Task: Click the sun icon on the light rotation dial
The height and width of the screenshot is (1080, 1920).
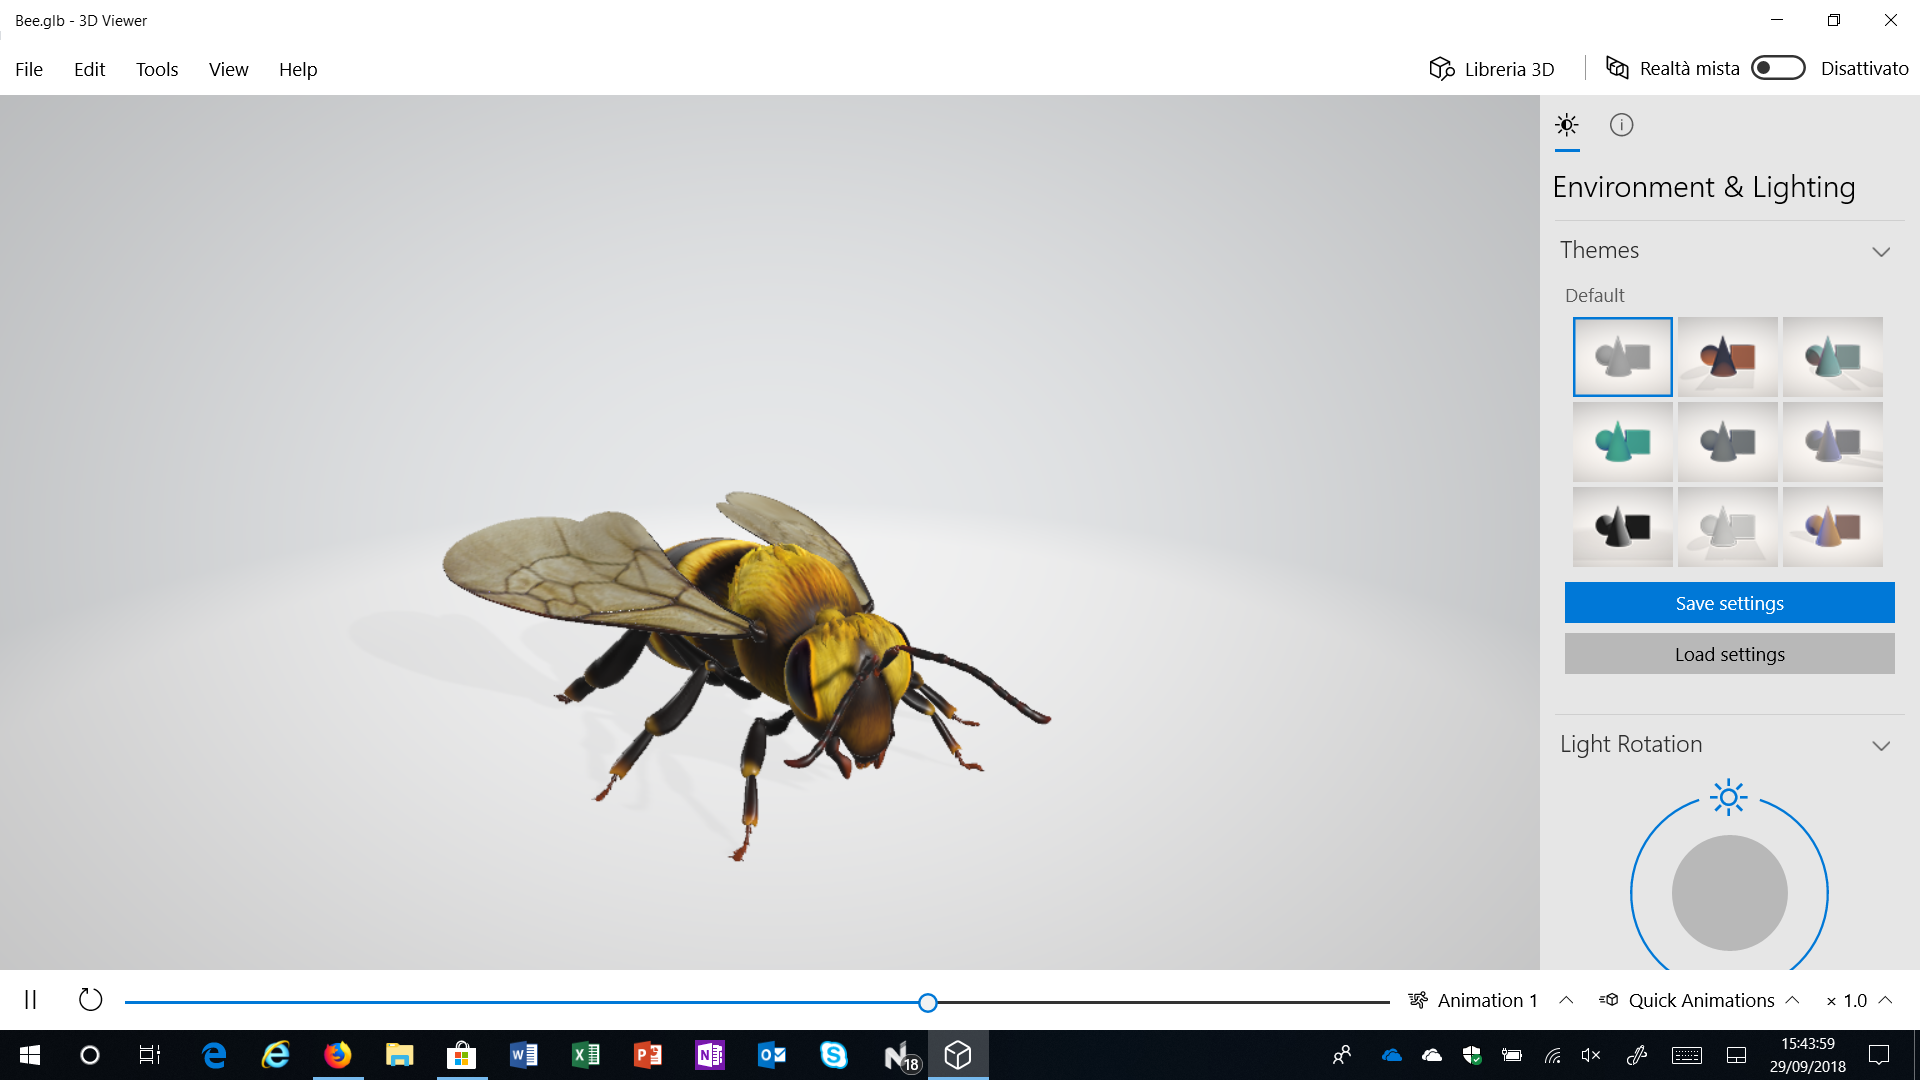Action: click(x=1728, y=798)
